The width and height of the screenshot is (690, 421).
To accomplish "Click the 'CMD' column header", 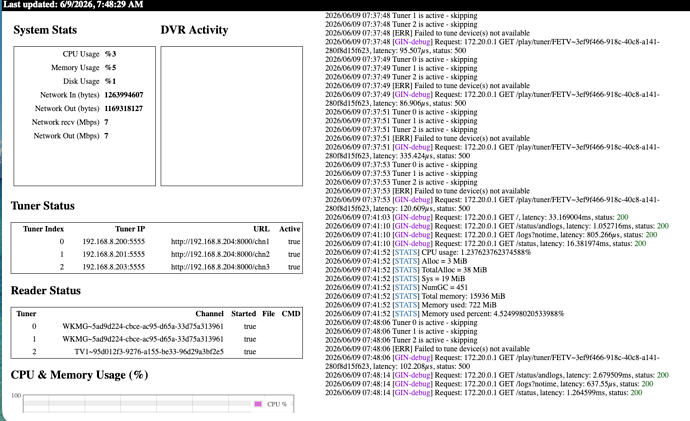I will 291,314.
